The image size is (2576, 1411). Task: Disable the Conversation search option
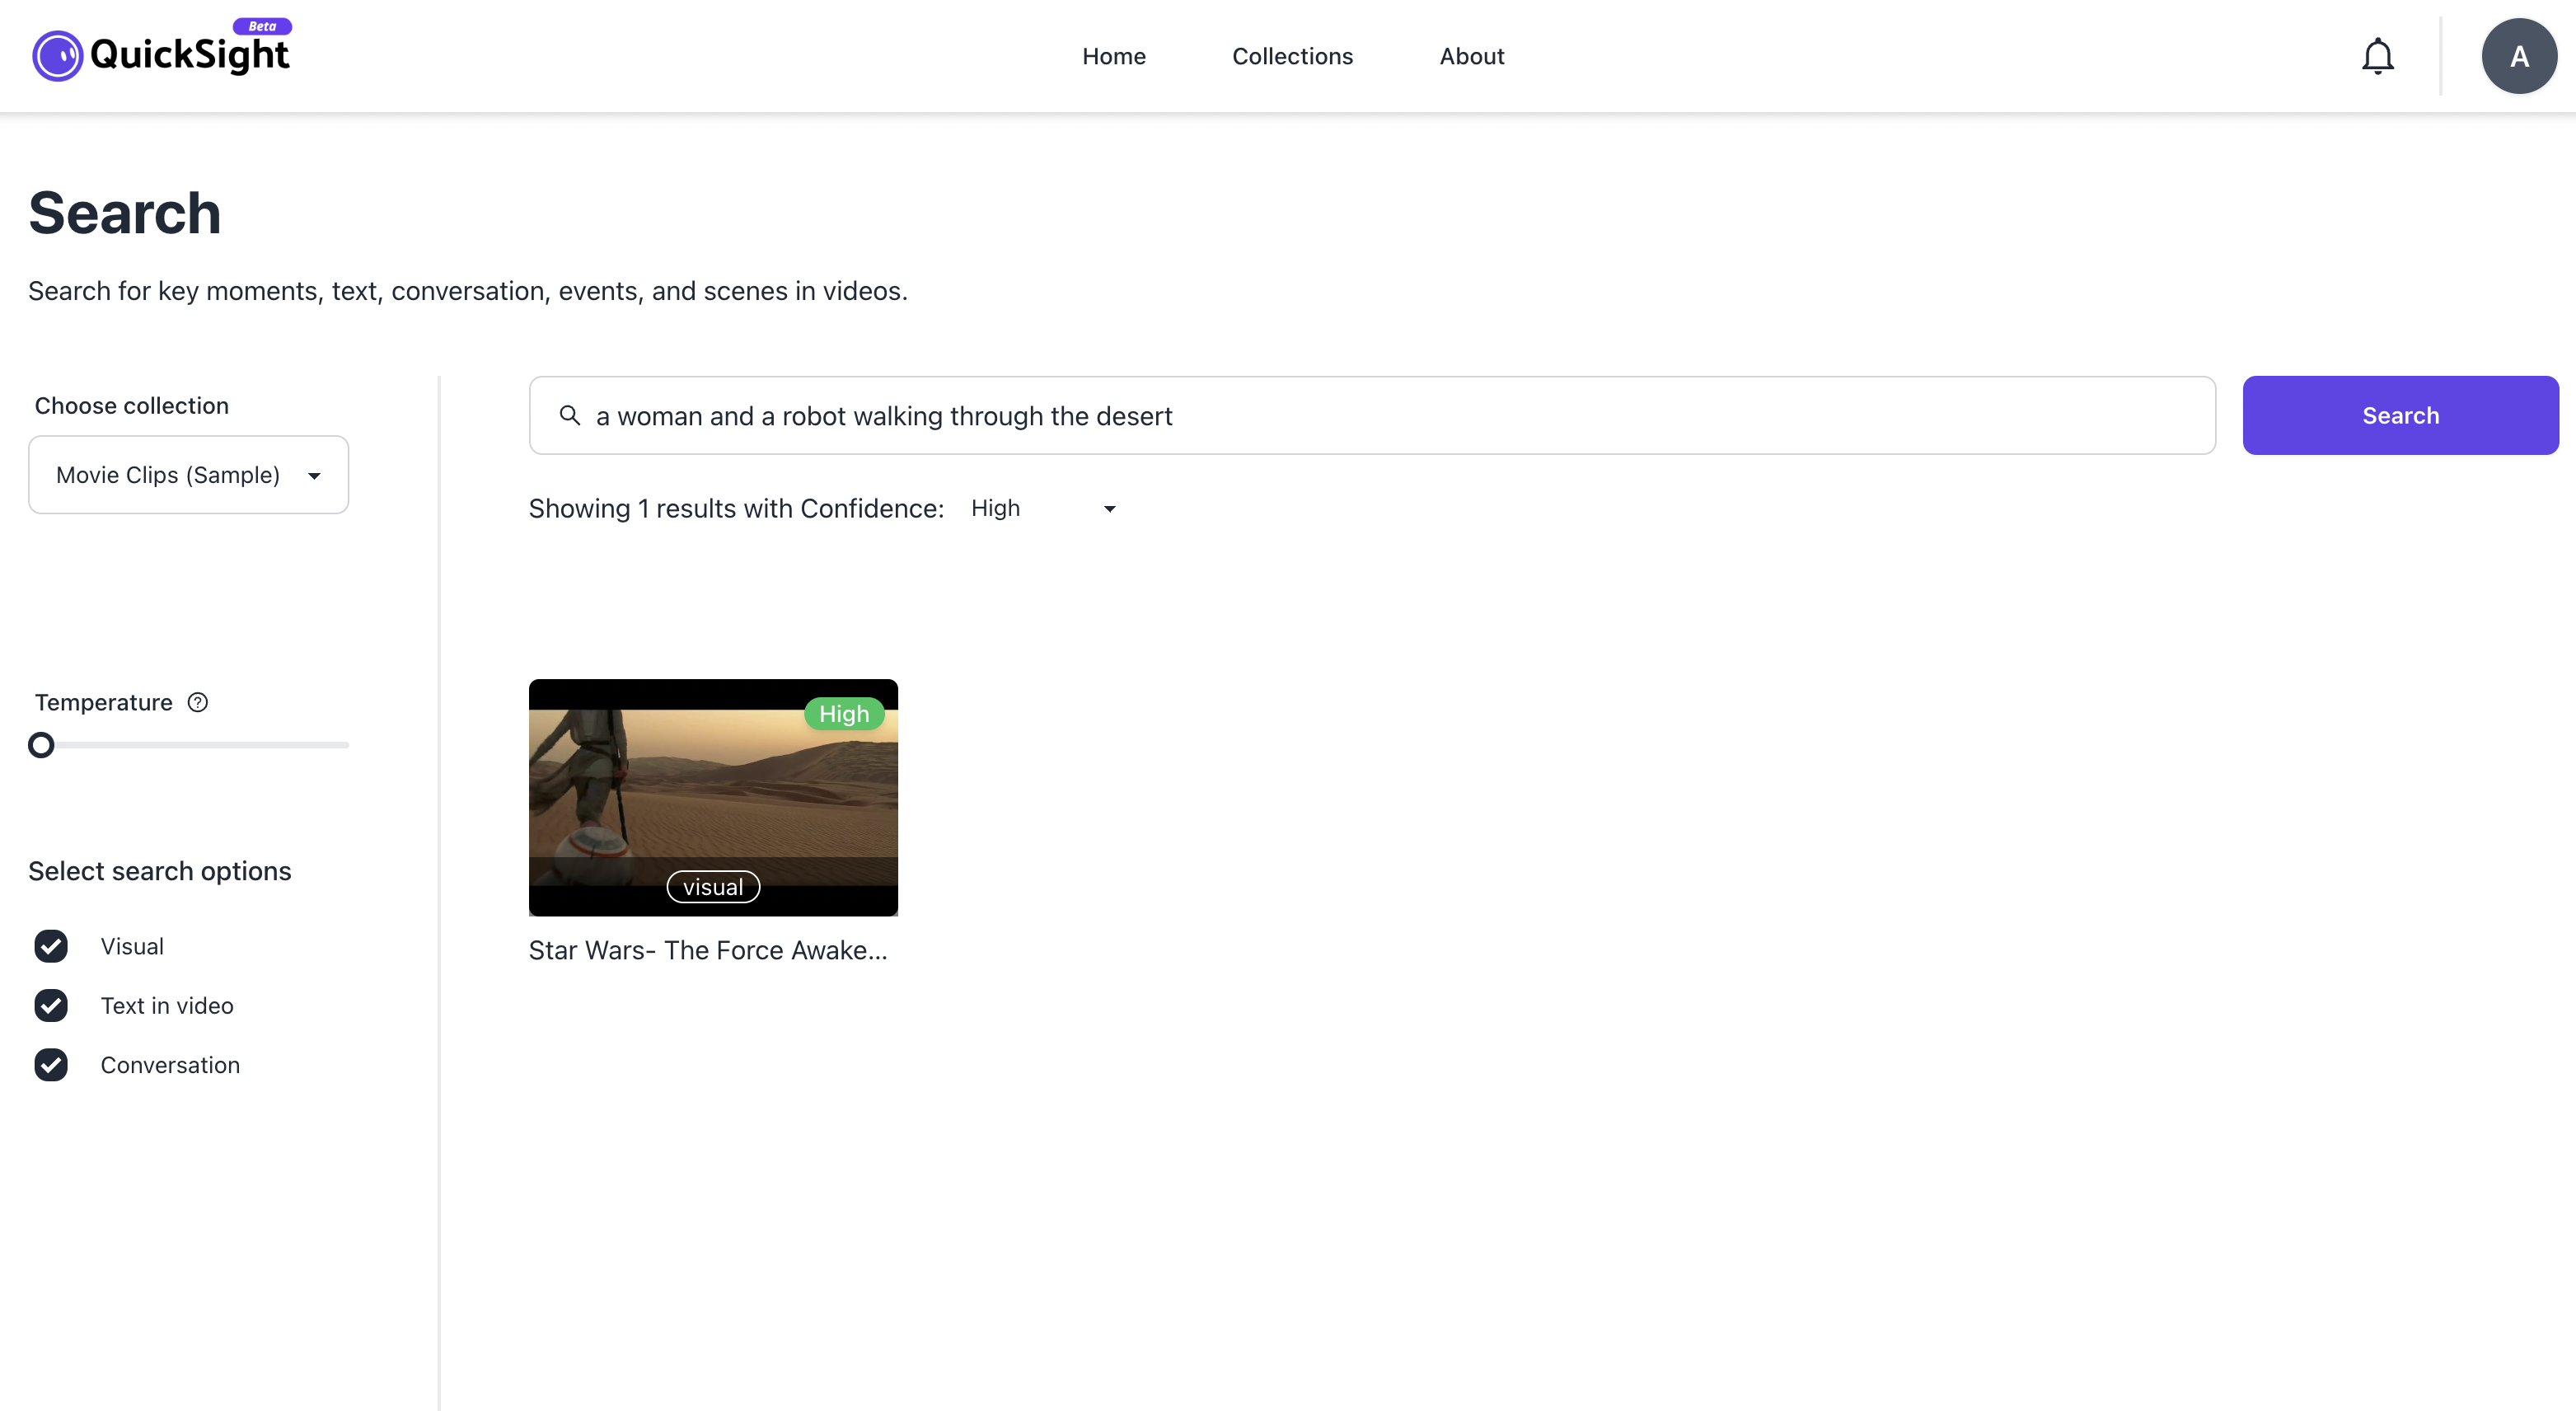click(x=51, y=1065)
